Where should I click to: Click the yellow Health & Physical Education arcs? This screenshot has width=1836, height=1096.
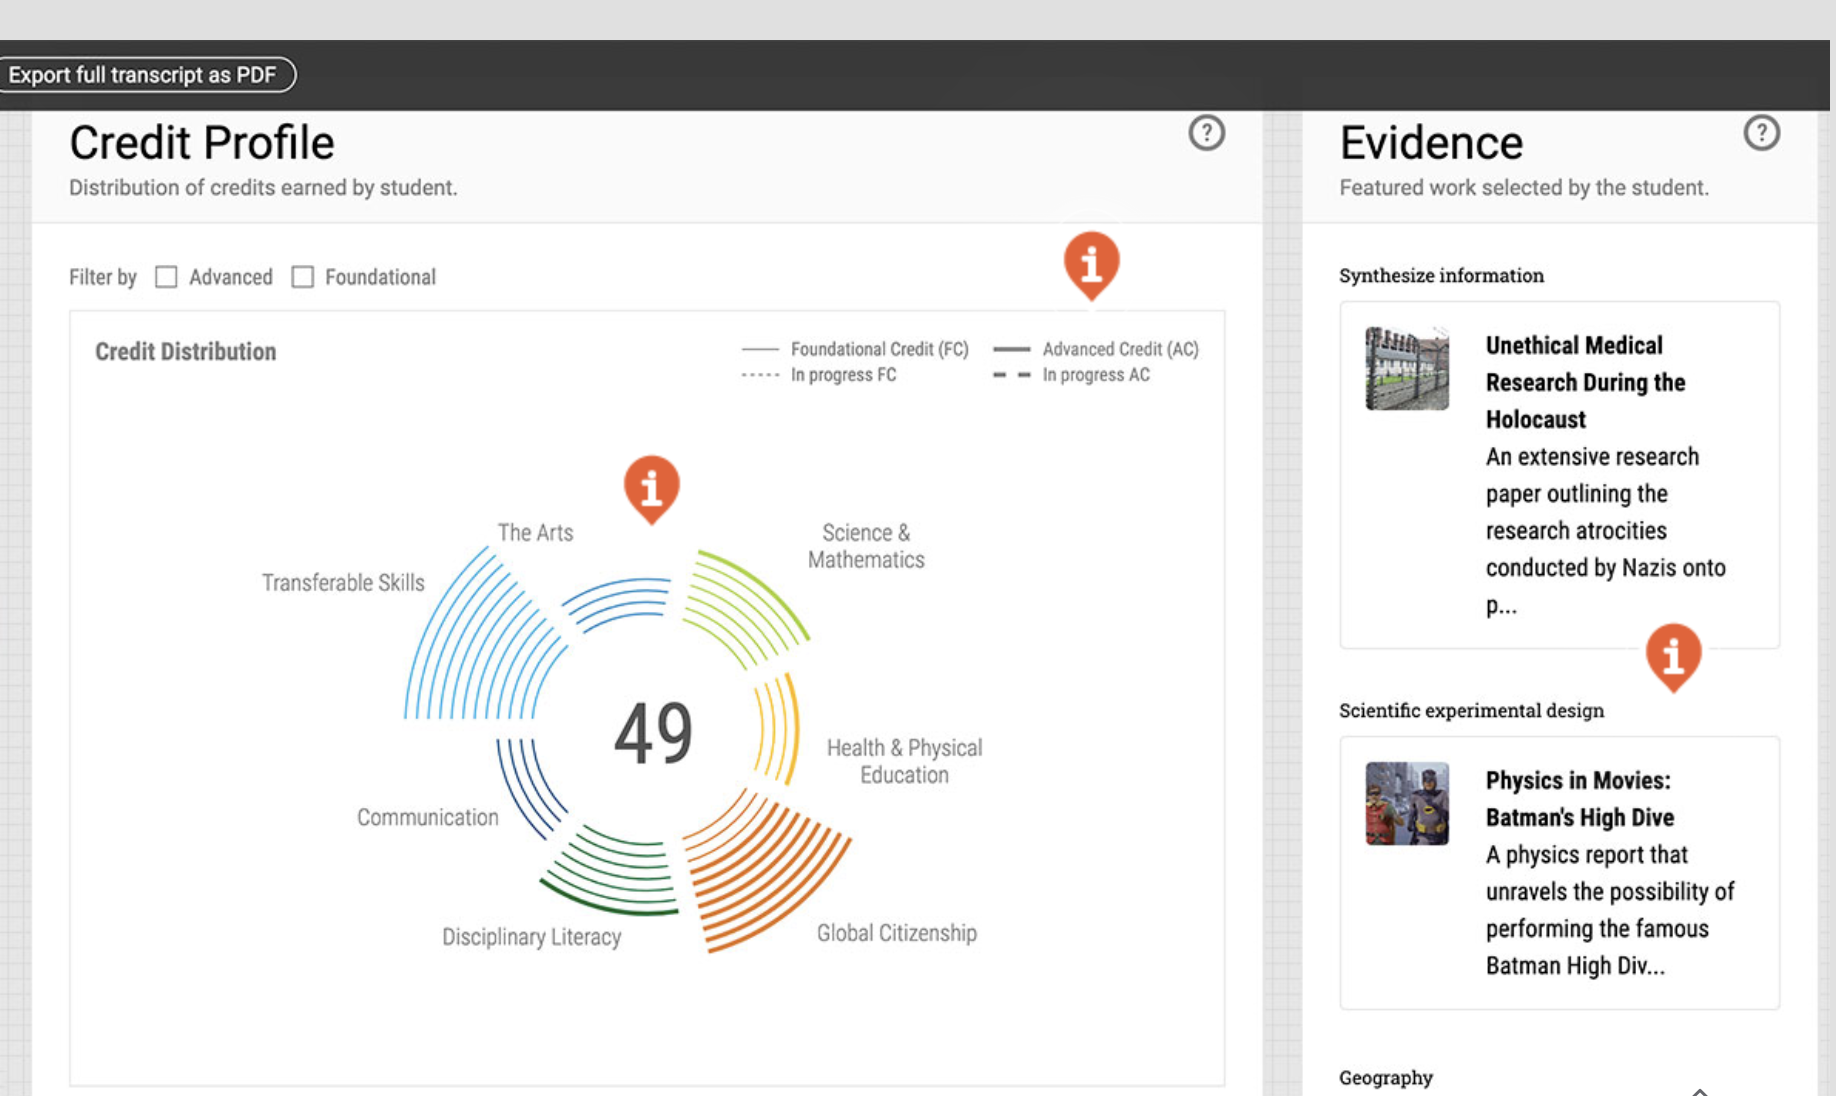tap(778, 728)
